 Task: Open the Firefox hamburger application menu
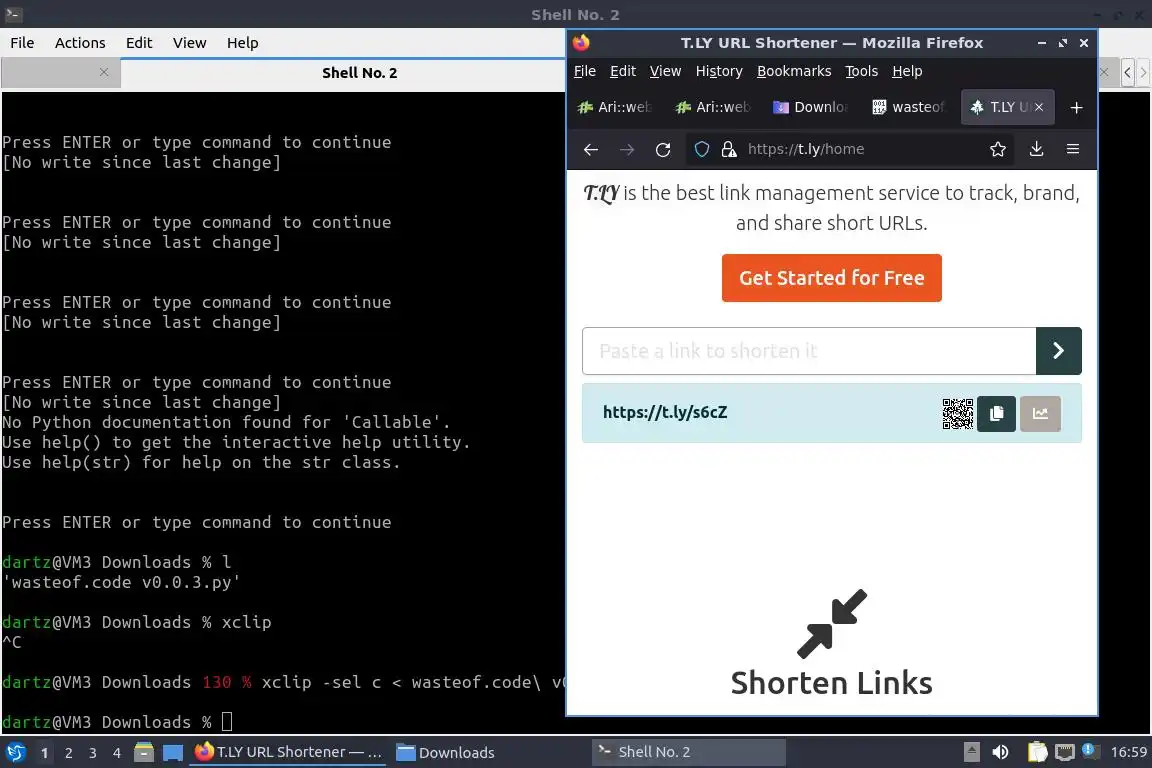coord(1073,149)
